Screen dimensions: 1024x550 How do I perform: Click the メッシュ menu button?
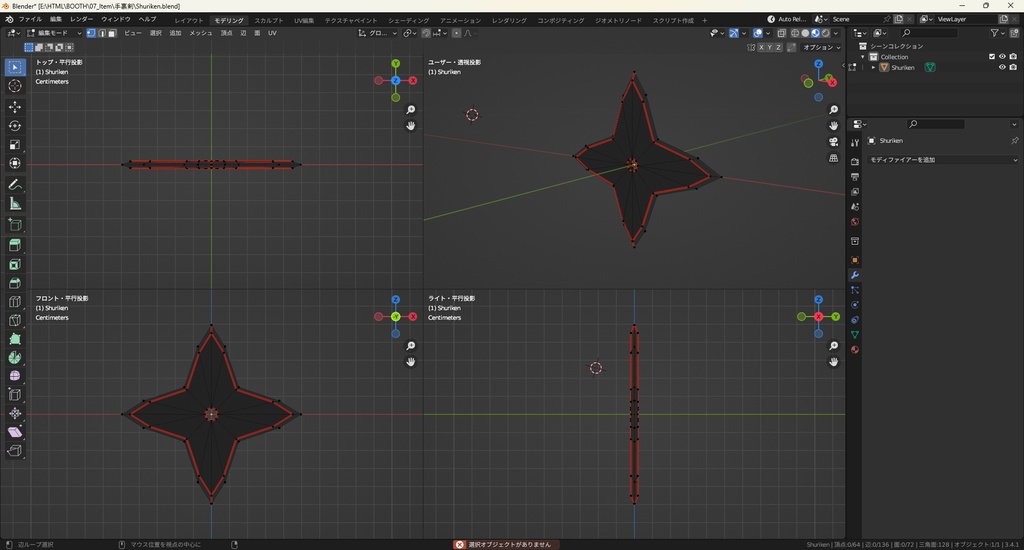[200, 33]
